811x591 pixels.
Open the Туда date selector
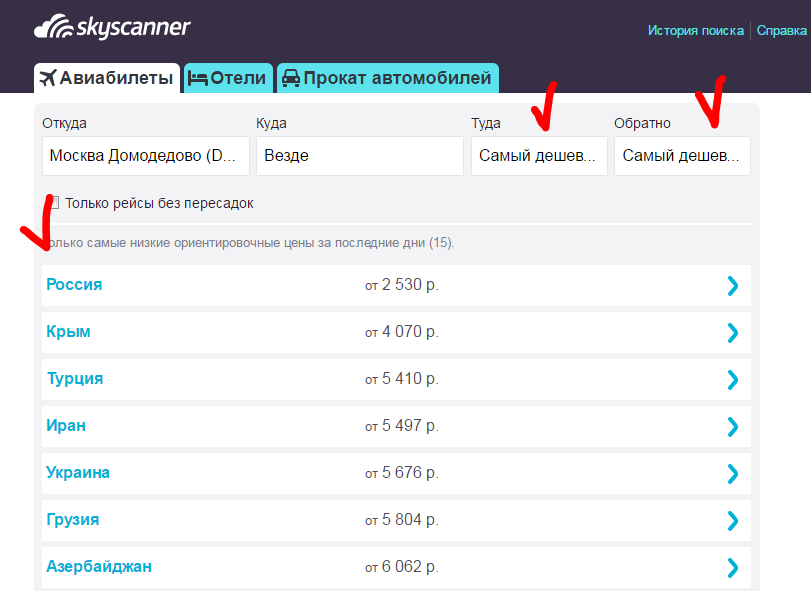pos(539,156)
